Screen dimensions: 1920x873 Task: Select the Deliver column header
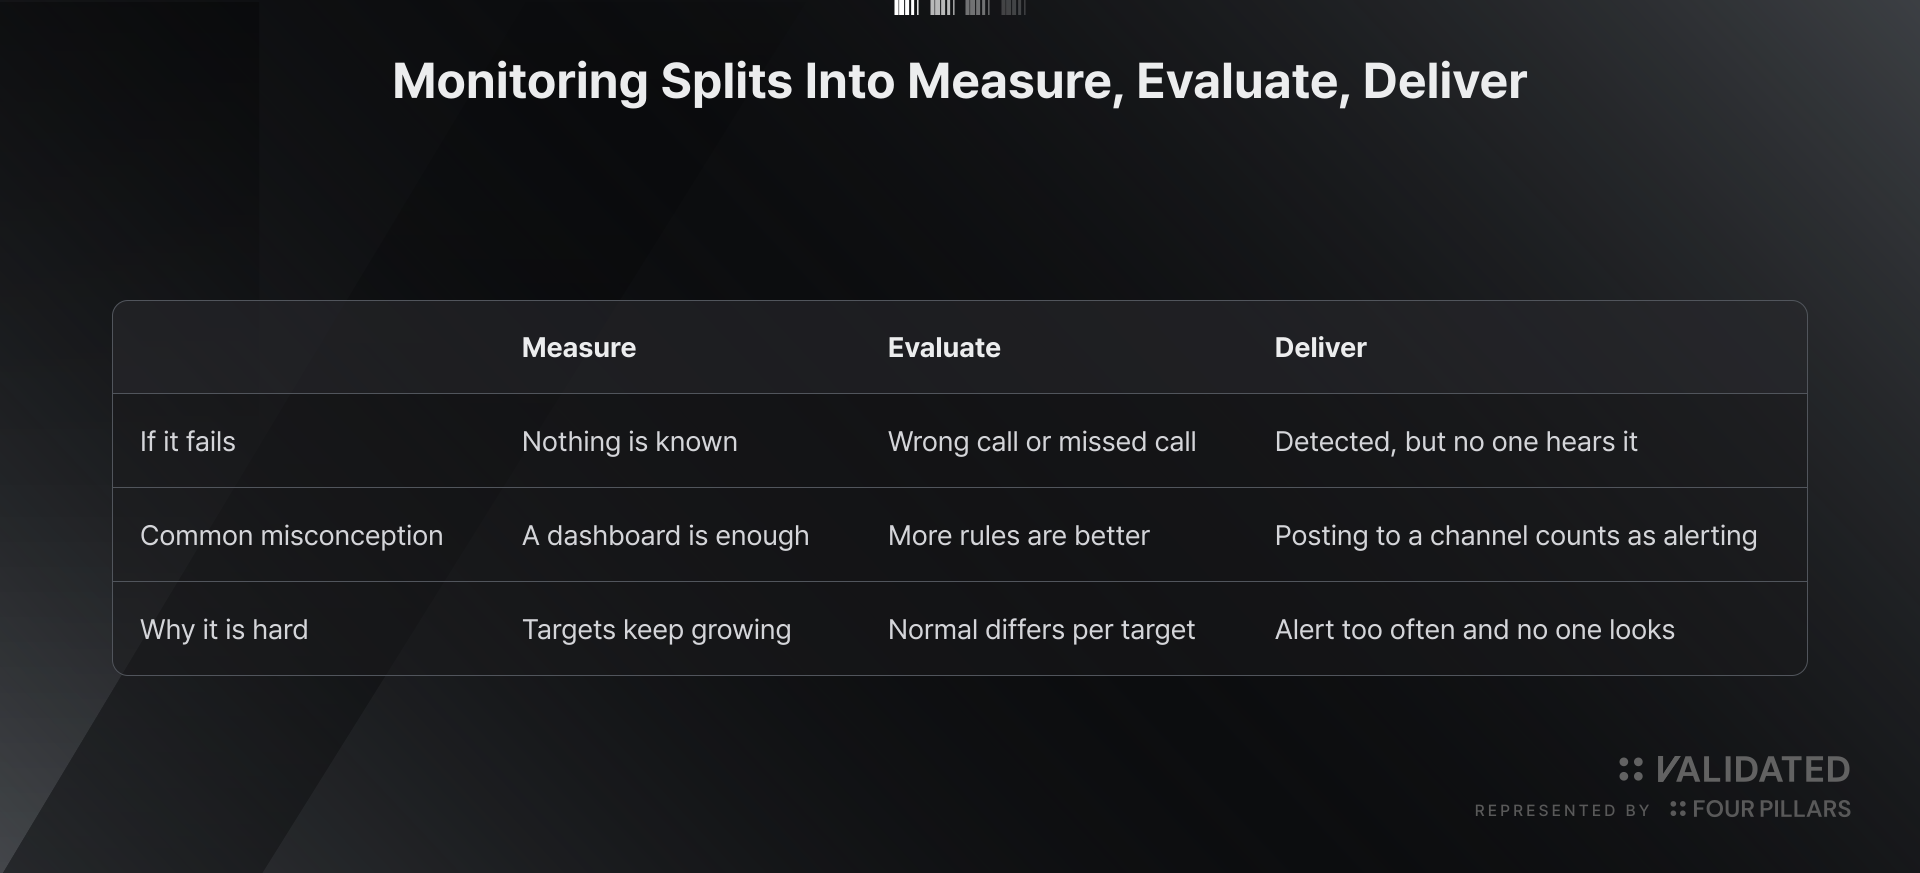1320,348
